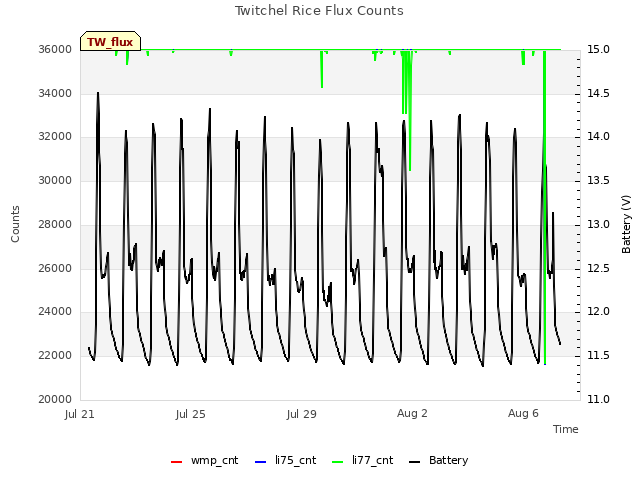Click the 22000 Counts axis tick label

click(55, 356)
